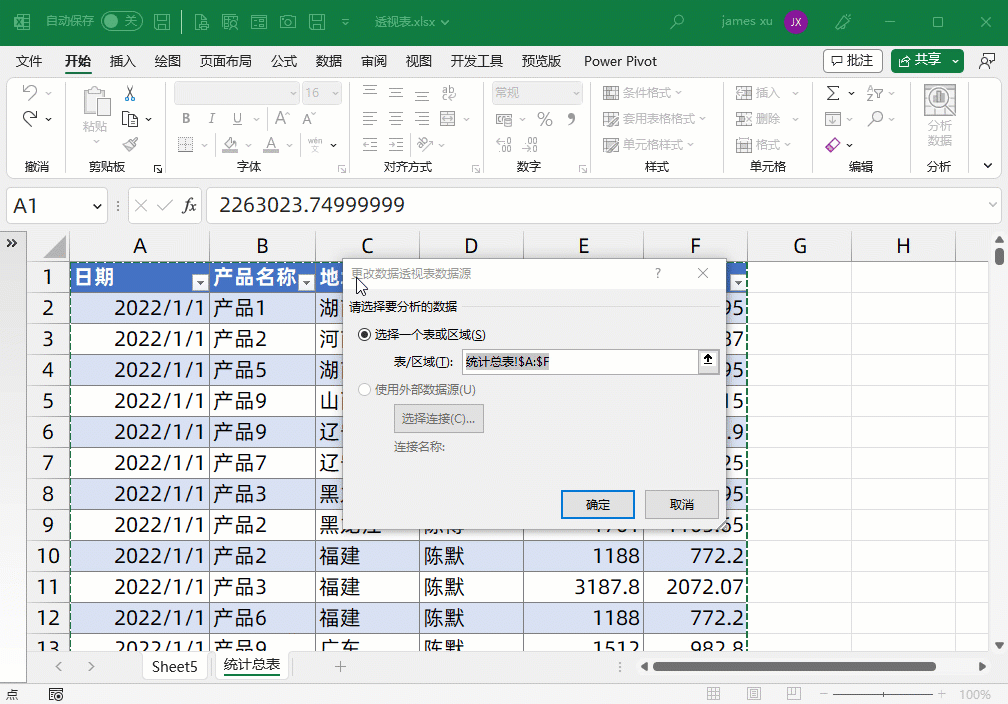Click the Find magnifier icon in editing group
Screen dimensions: 1008x704
(875, 118)
